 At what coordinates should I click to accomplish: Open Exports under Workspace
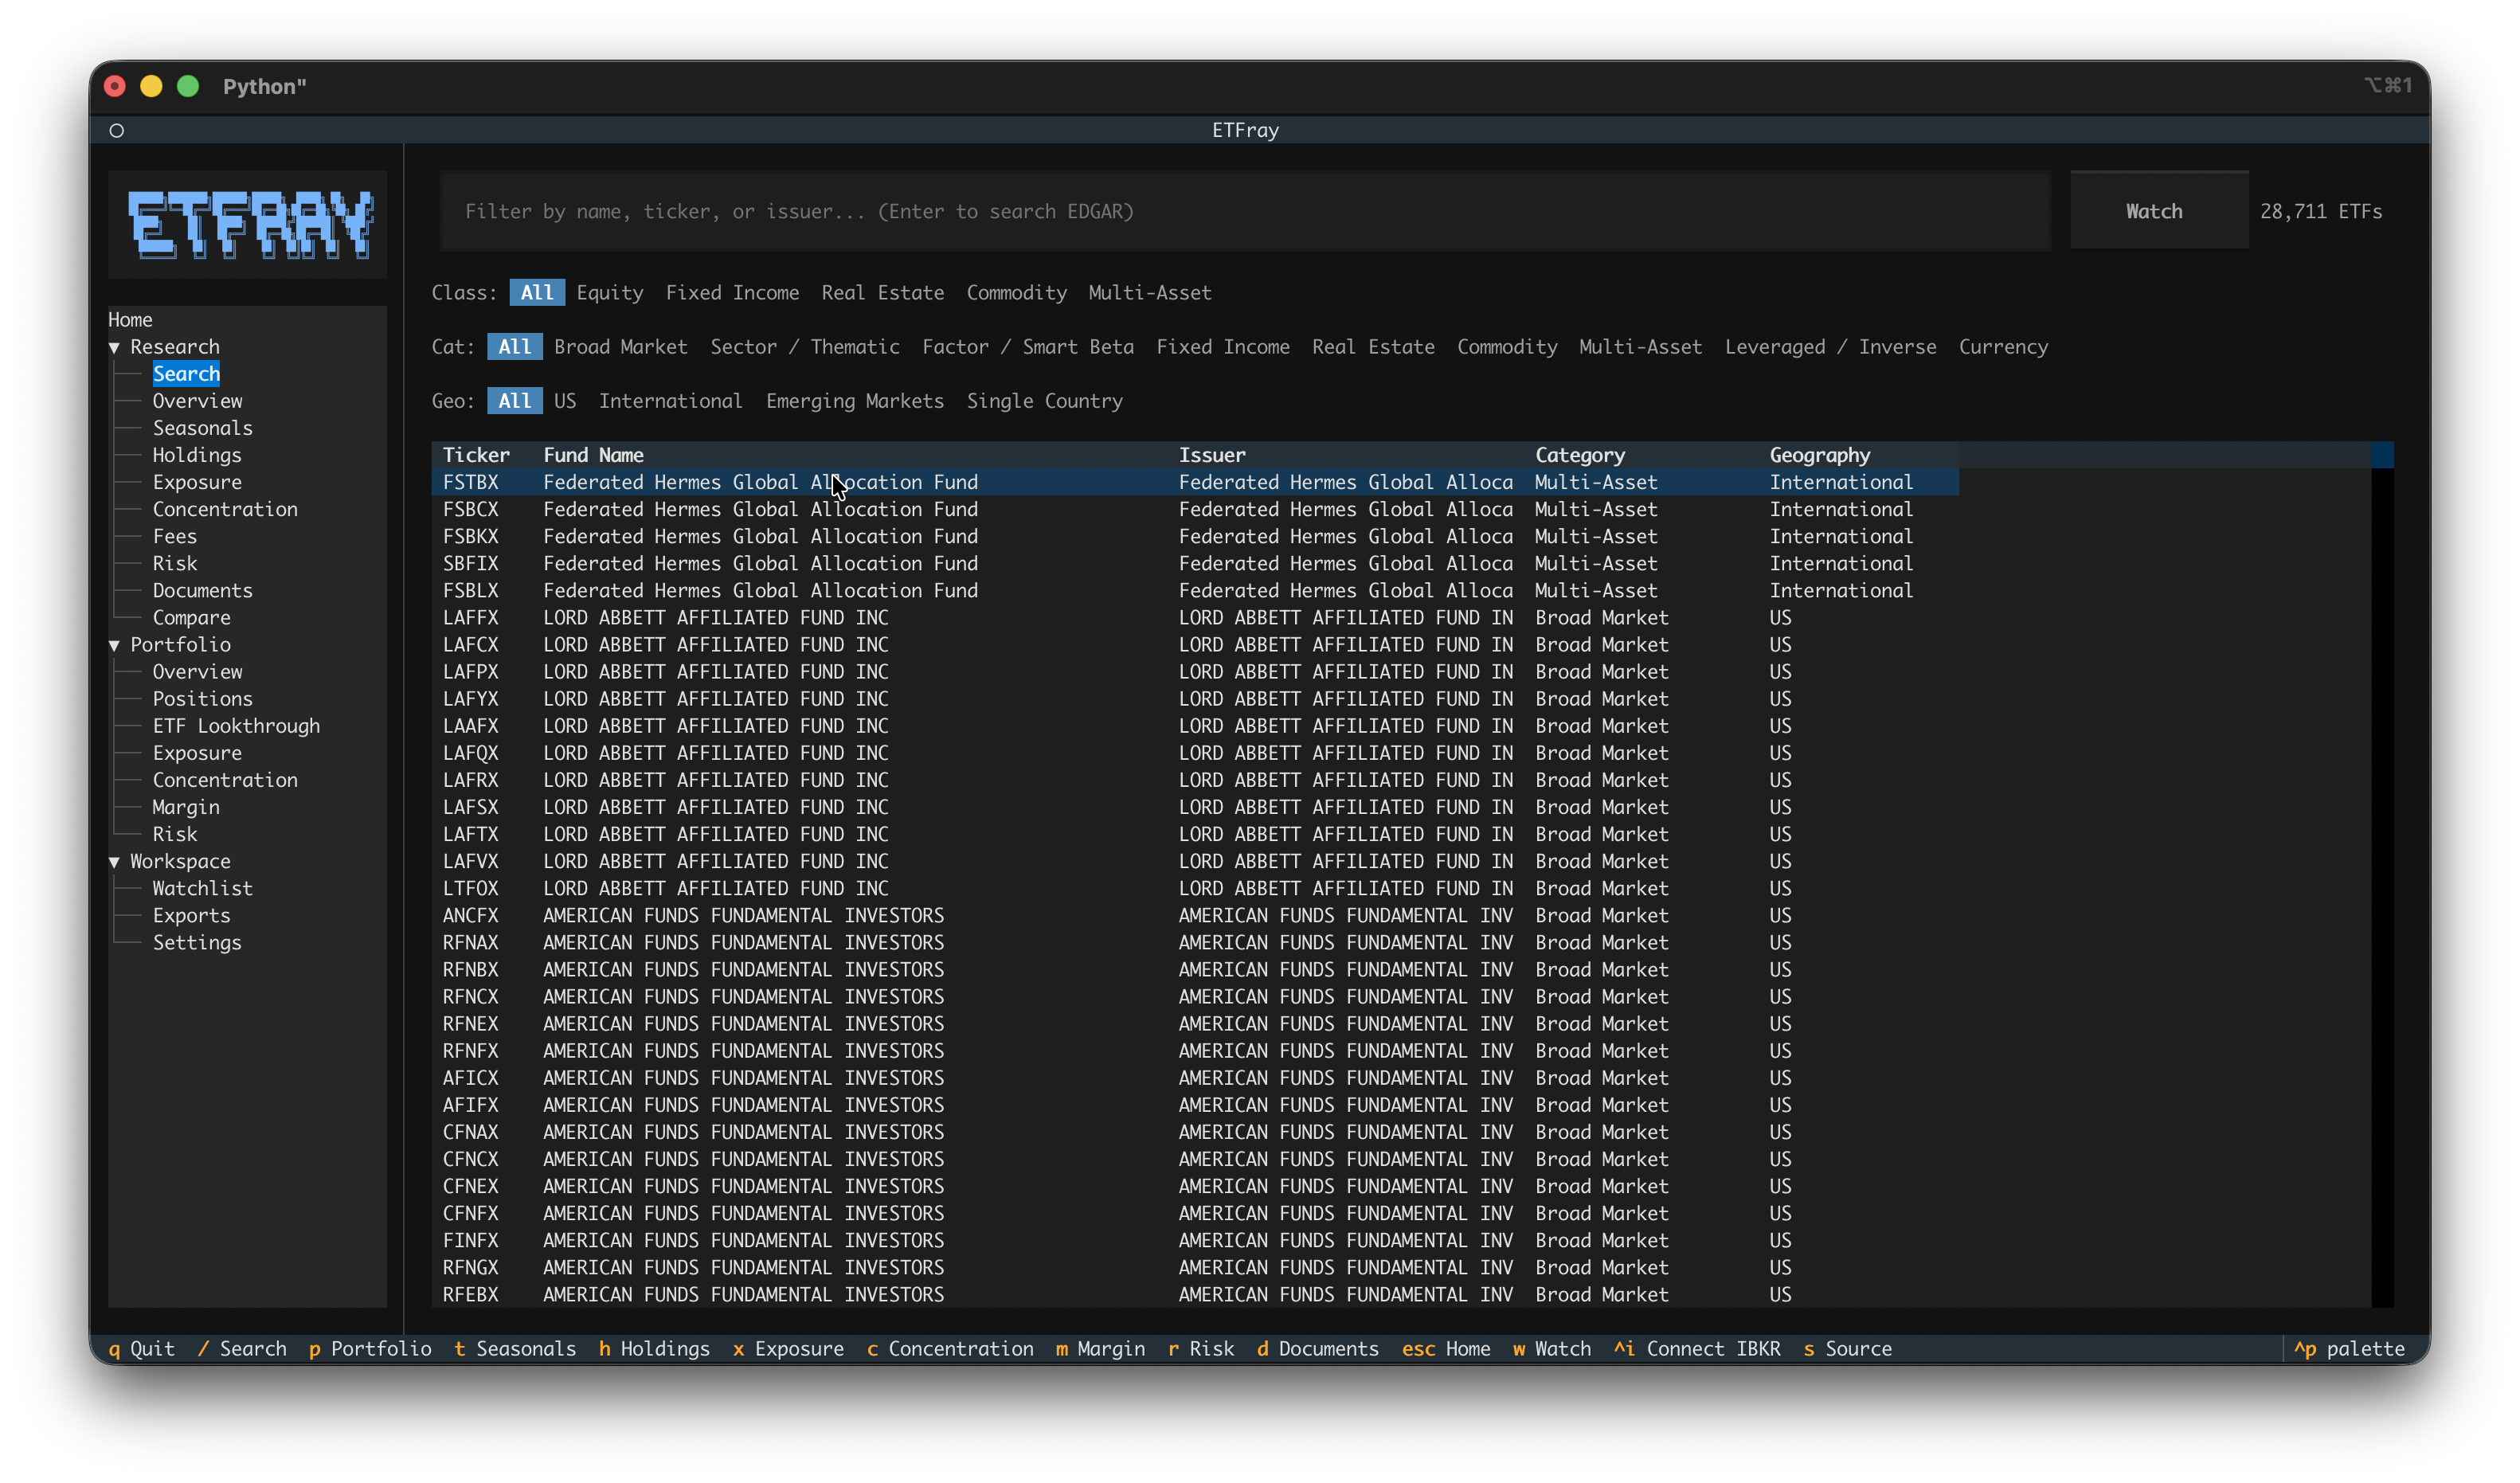tap(192, 916)
